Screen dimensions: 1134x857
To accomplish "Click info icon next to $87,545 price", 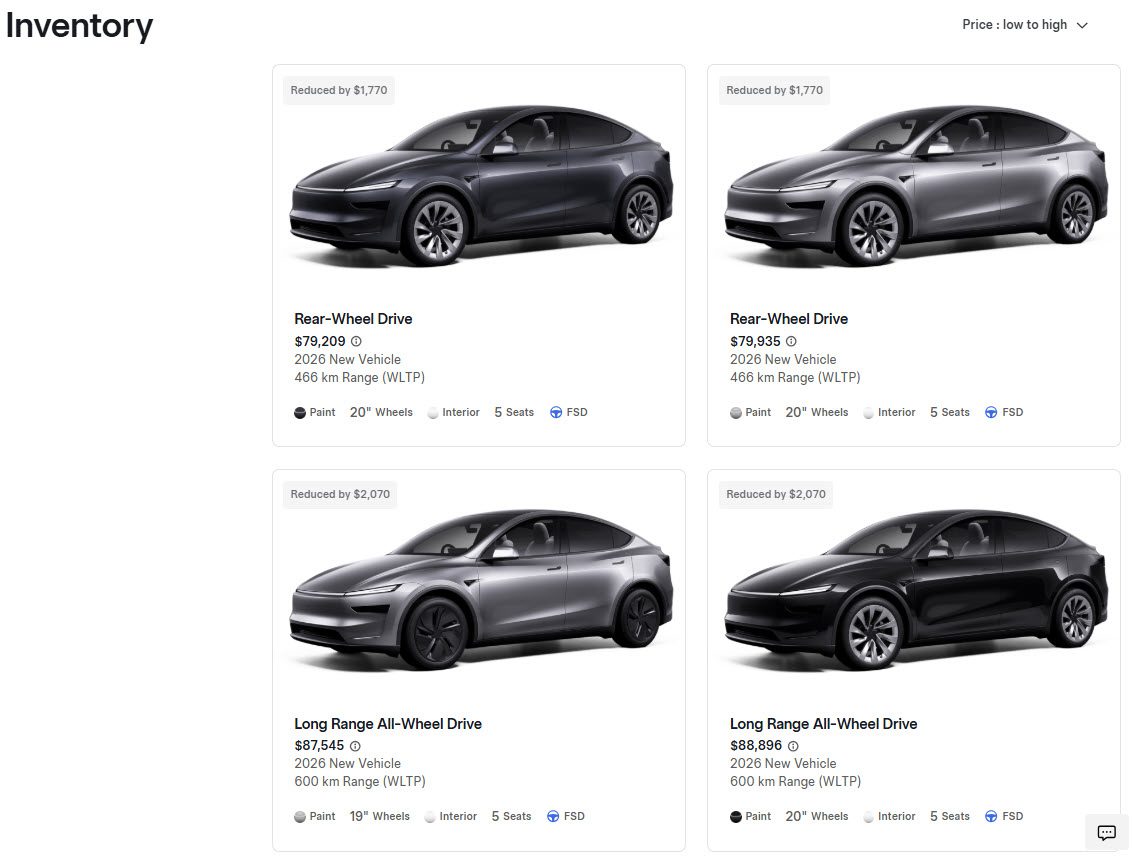I will [355, 746].
